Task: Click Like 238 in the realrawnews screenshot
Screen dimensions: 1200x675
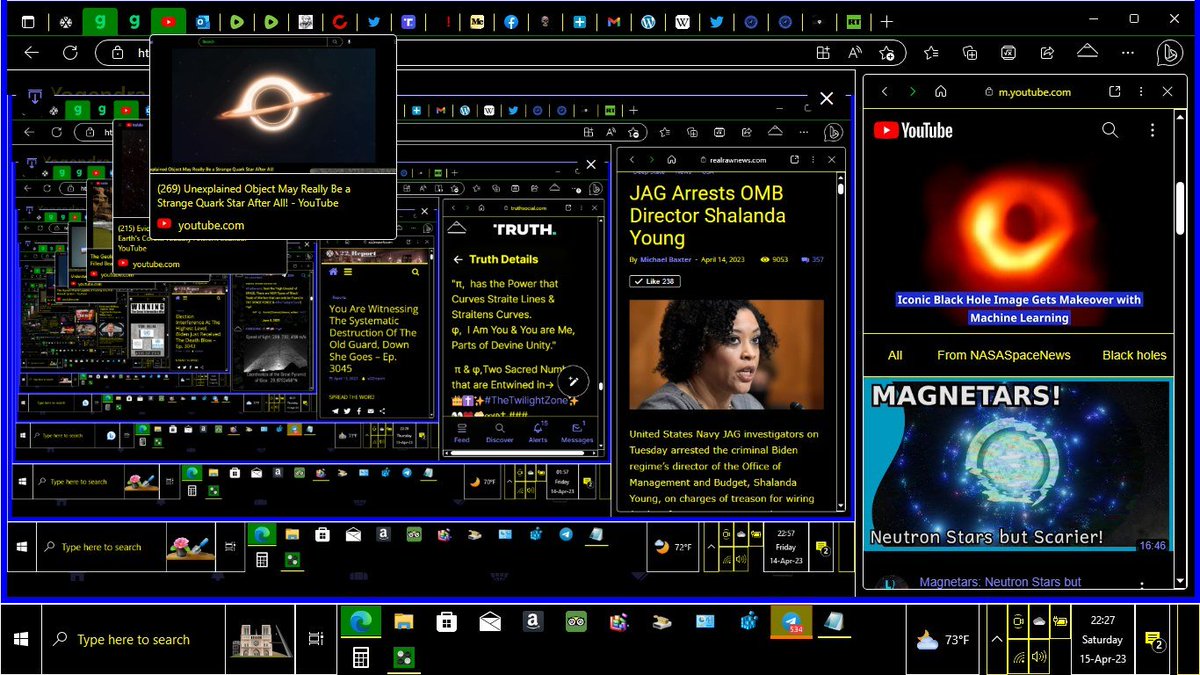Action: tap(653, 281)
